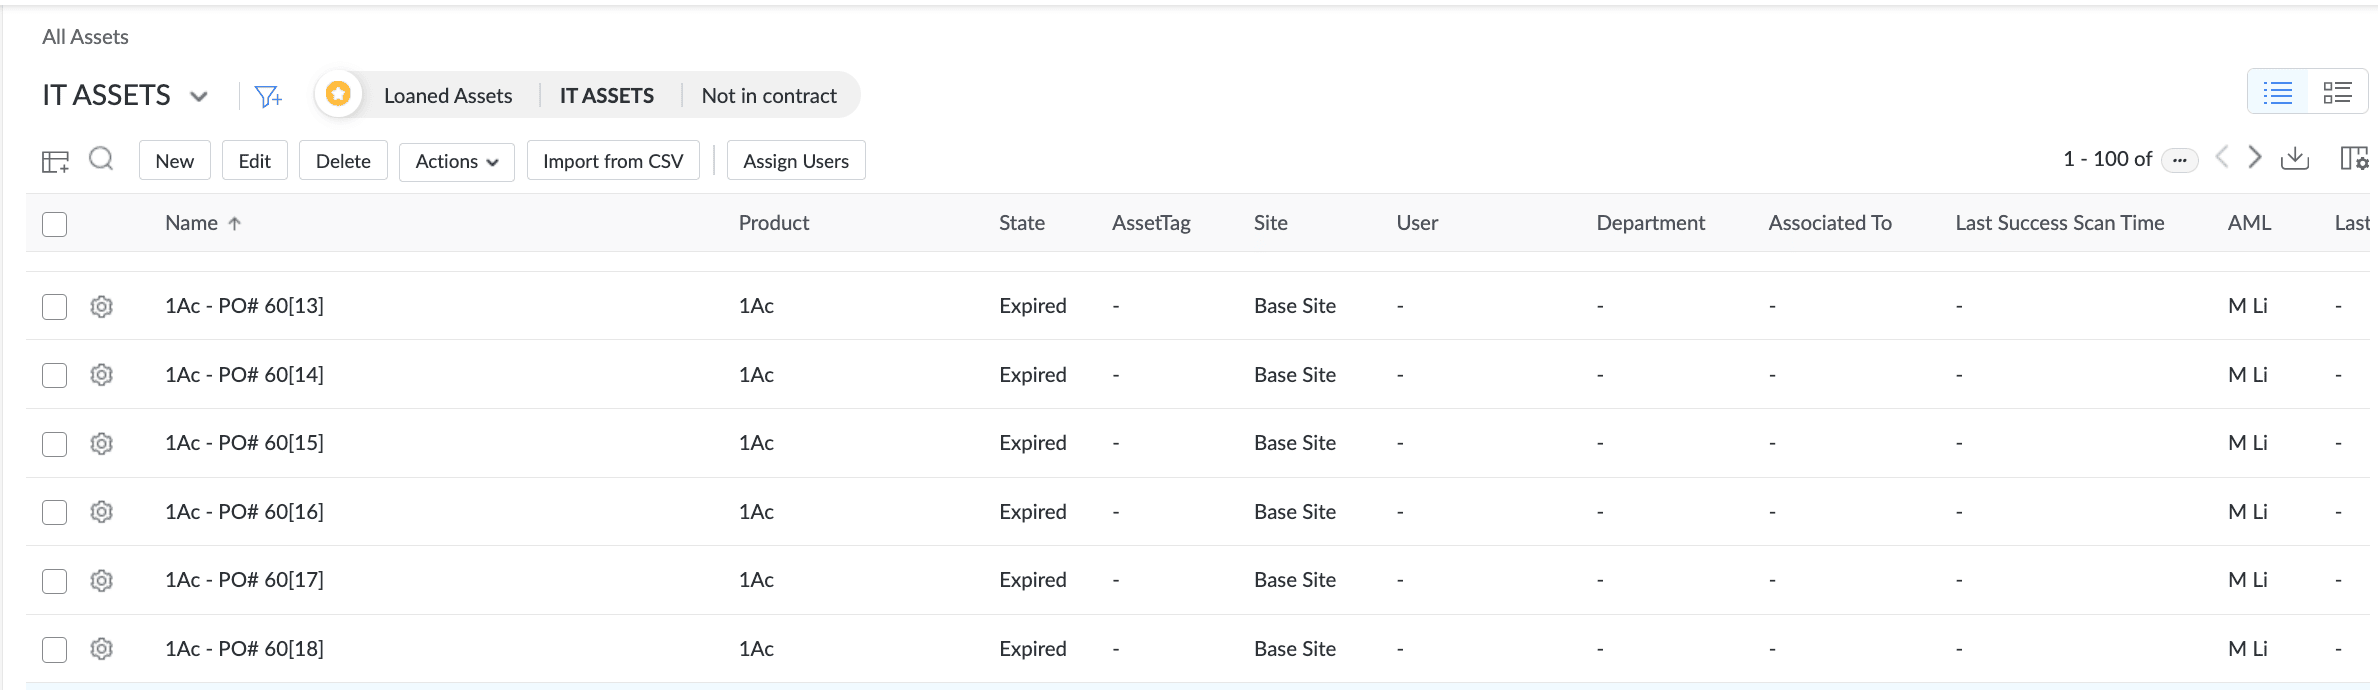Click the export download icon
The width and height of the screenshot is (2378, 690).
click(2295, 159)
